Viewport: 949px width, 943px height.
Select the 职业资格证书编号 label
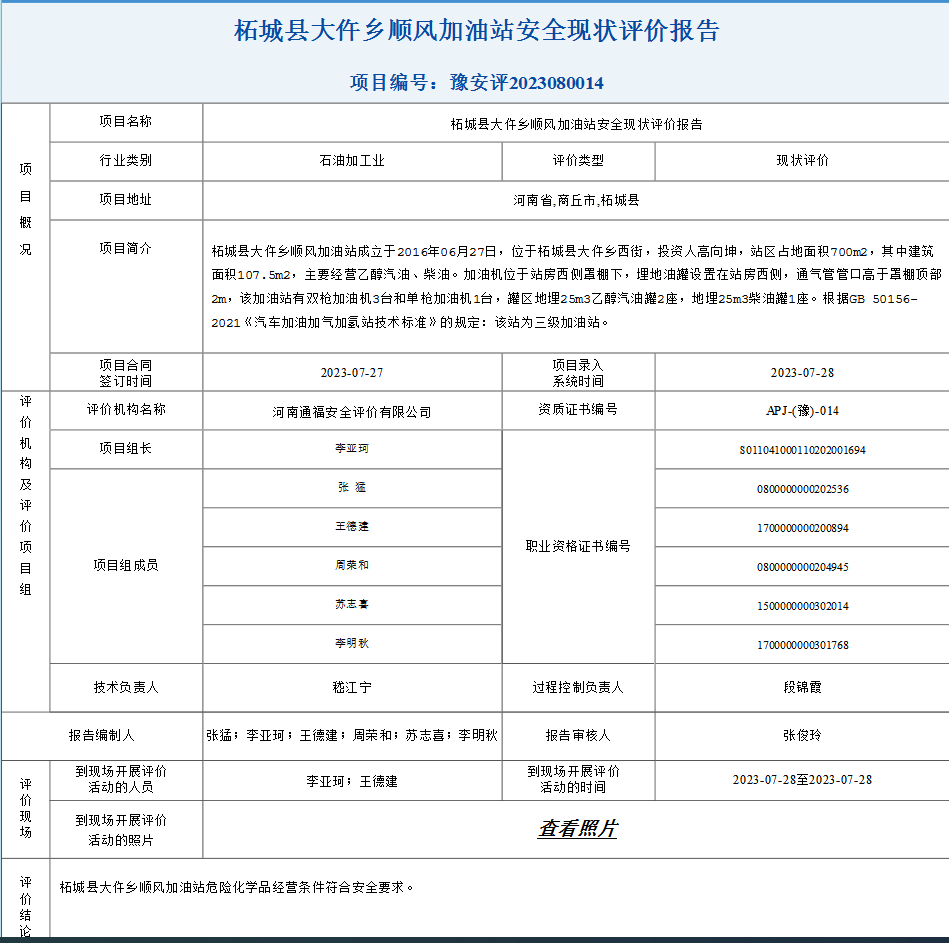[578, 547]
